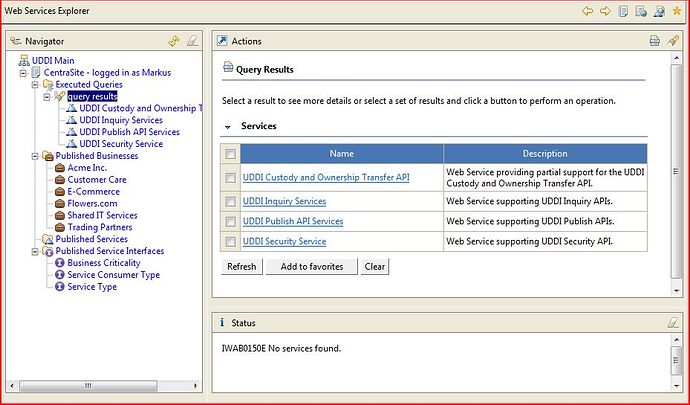Click Published Service Interfaces folder icon
This screenshot has height=405, width=690.
tap(48, 250)
